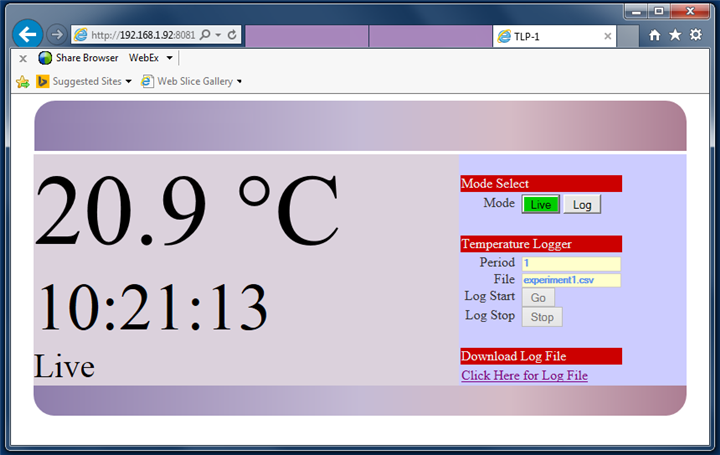This screenshot has height=455, width=720.
Task: Go back with the browser Back arrow
Action: 28,34
